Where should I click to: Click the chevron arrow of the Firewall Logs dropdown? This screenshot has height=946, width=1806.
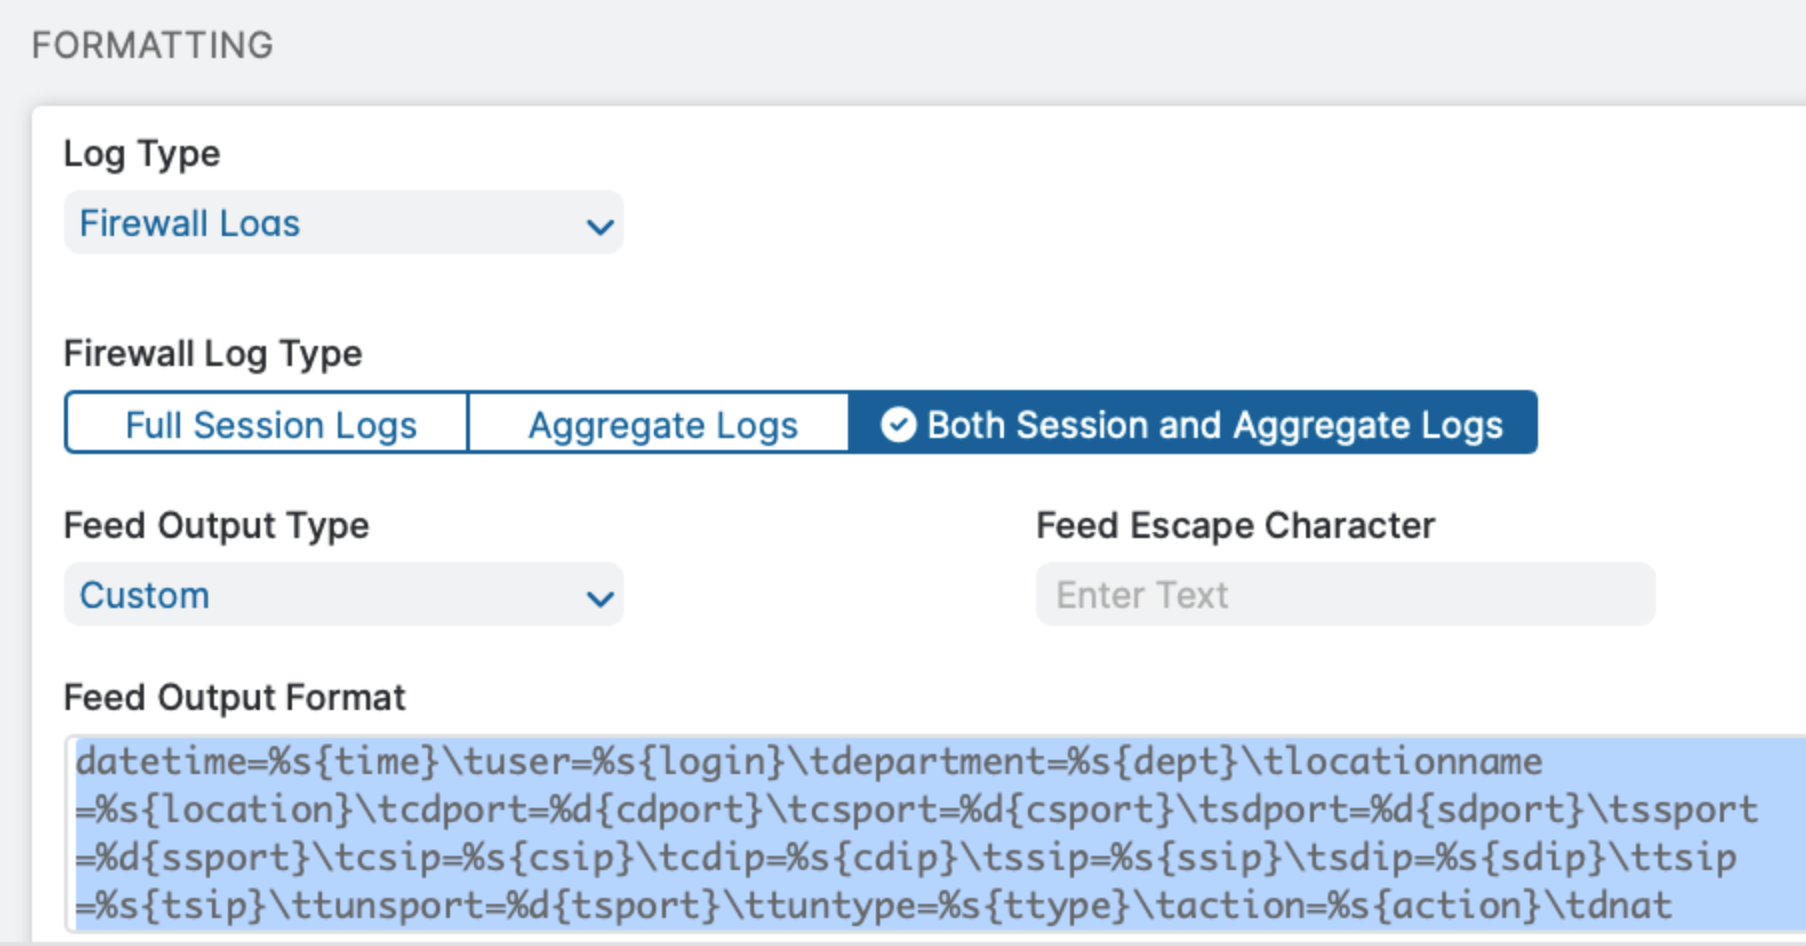click(599, 226)
